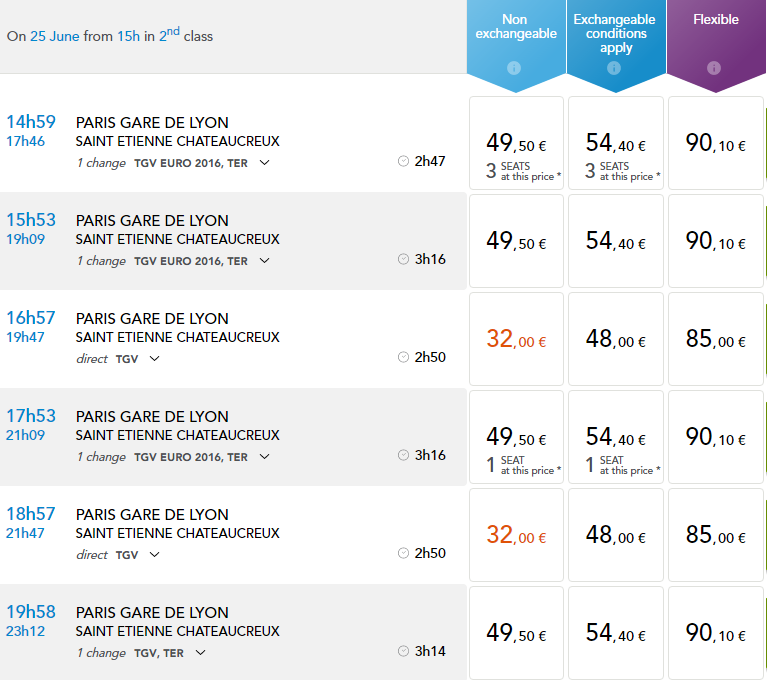Pick 85,00 € Flexible fare for 16h57 train
Image resolution: width=767 pixels, height=680 pixels.
(x=715, y=340)
